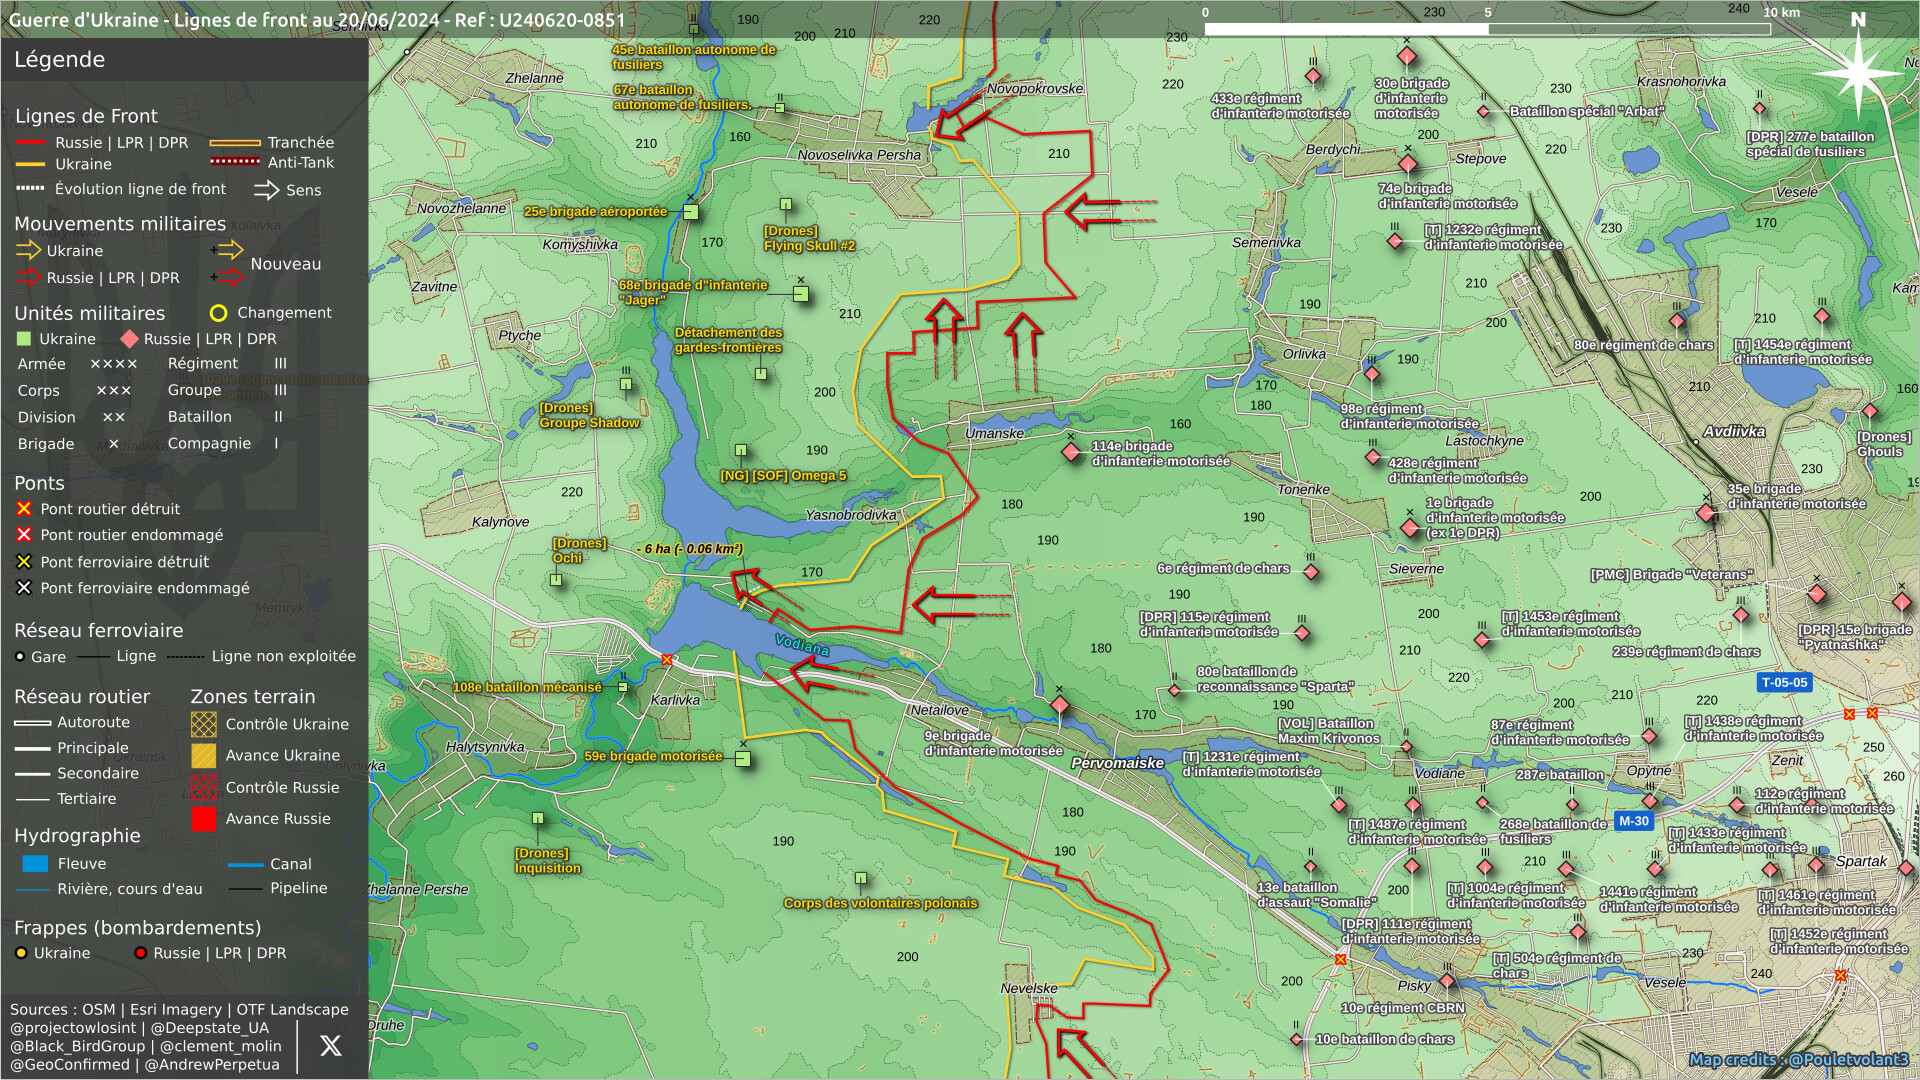Image resolution: width=1920 pixels, height=1080 pixels.
Task: Click the yellow Changement circle in legend
Action: 218,313
